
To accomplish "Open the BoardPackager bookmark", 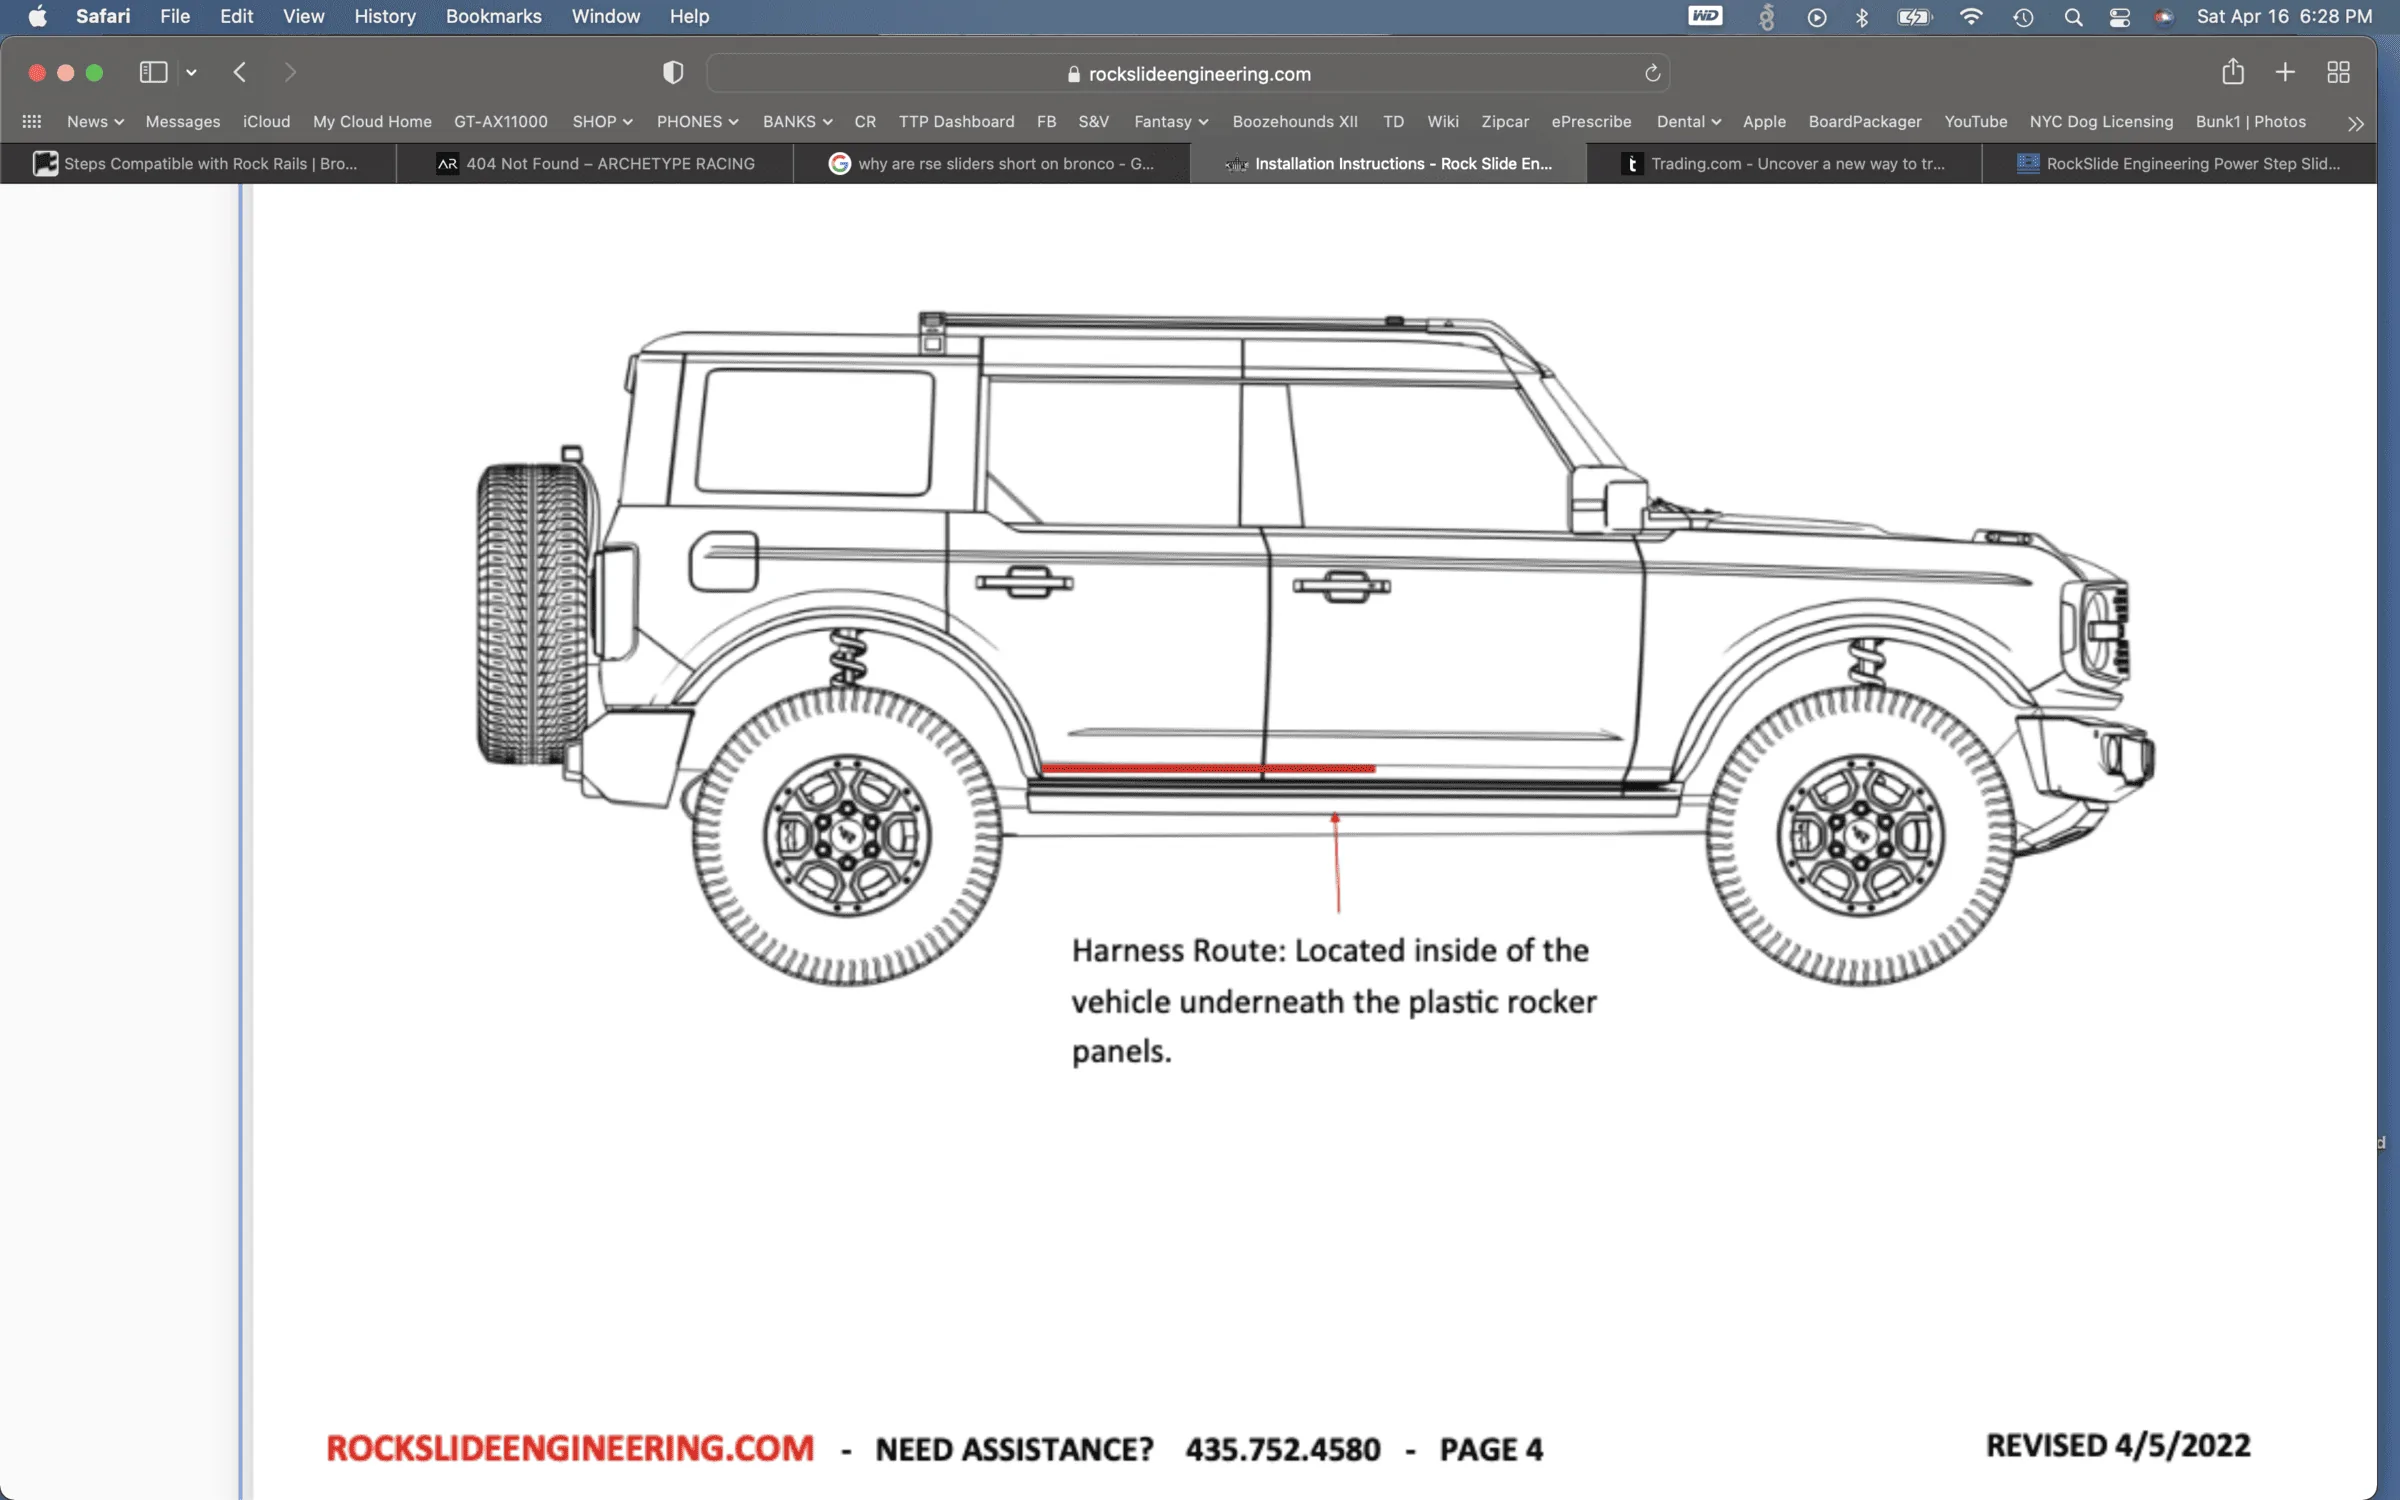I will tap(1864, 121).
